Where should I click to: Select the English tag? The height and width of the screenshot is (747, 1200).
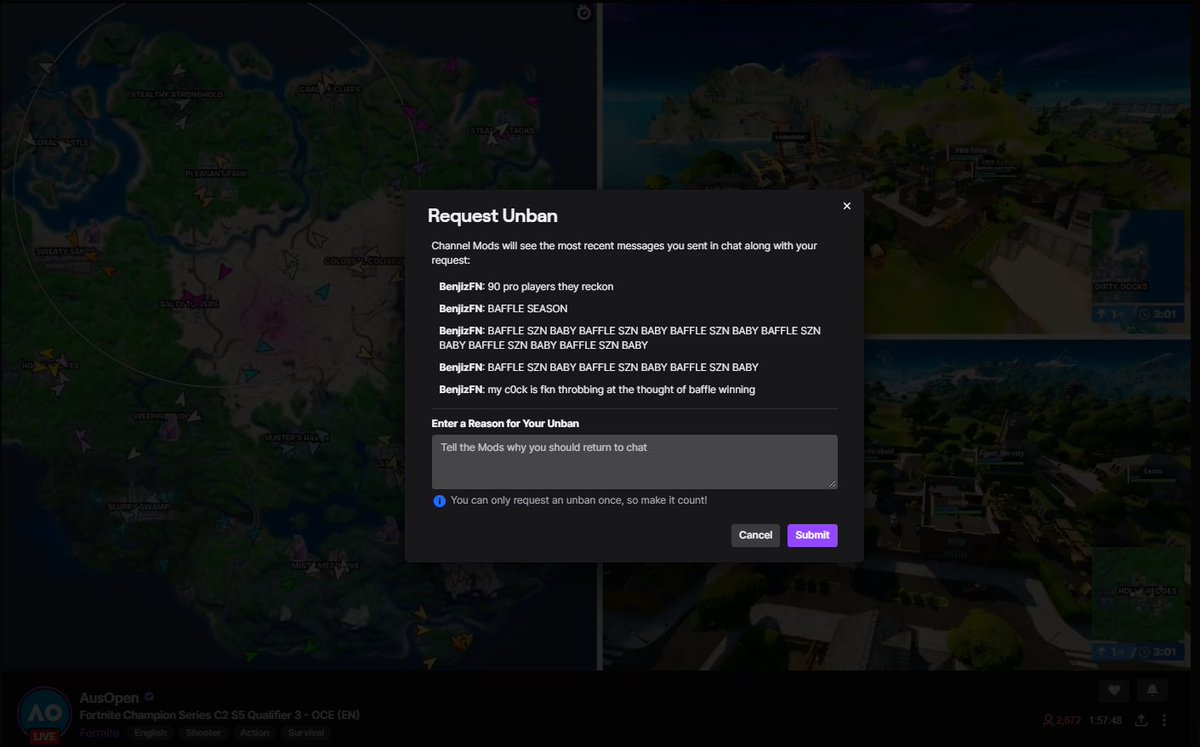[150, 733]
